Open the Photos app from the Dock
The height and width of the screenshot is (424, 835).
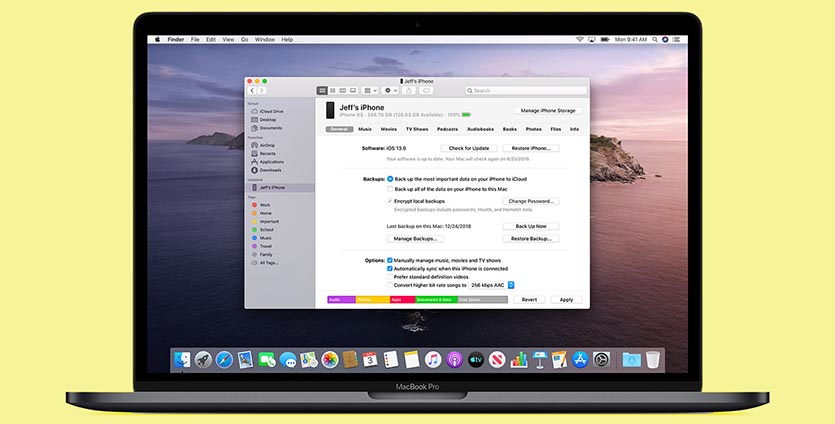click(330, 360)
